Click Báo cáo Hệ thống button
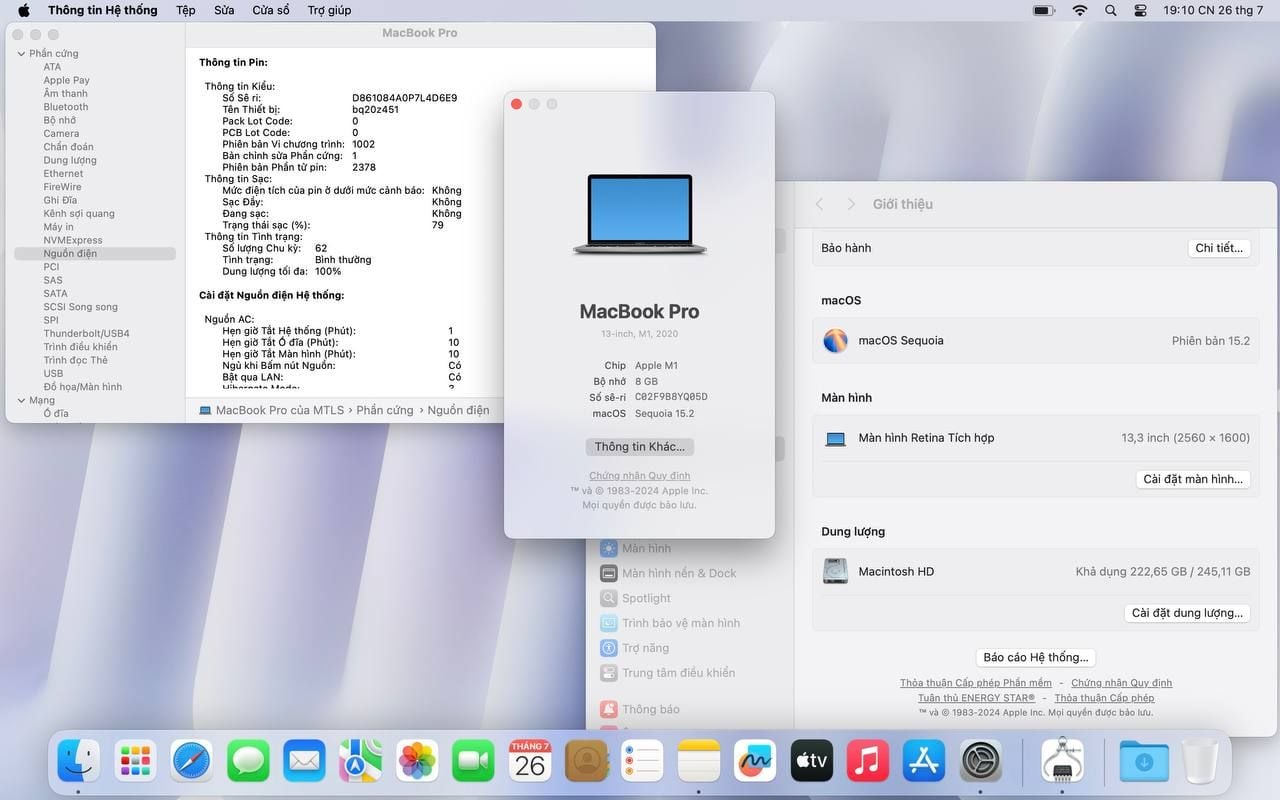The width and height of the screenshot is (1280, 800). (x=1036, y=657)
